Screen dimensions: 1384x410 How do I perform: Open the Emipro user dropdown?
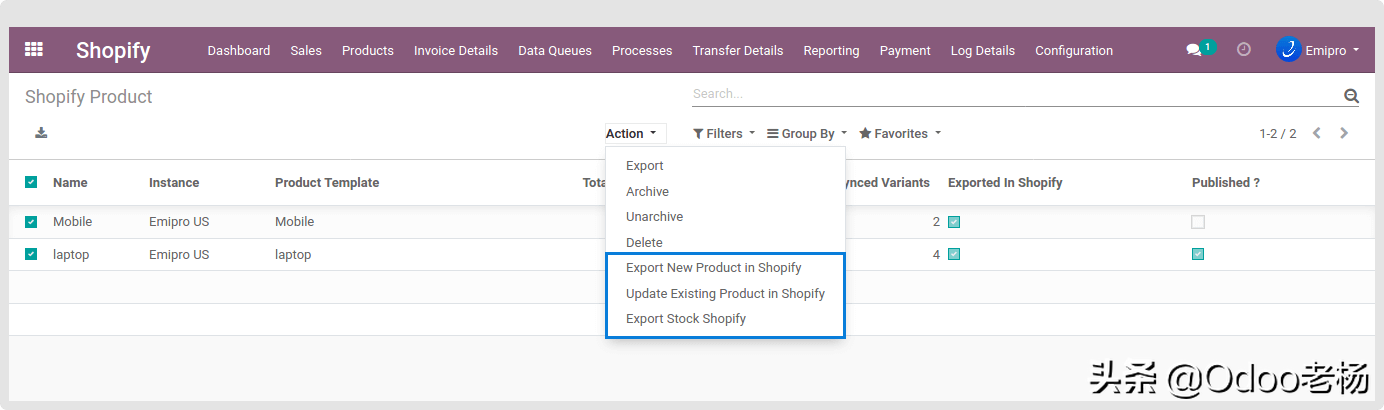point(1332,50)
